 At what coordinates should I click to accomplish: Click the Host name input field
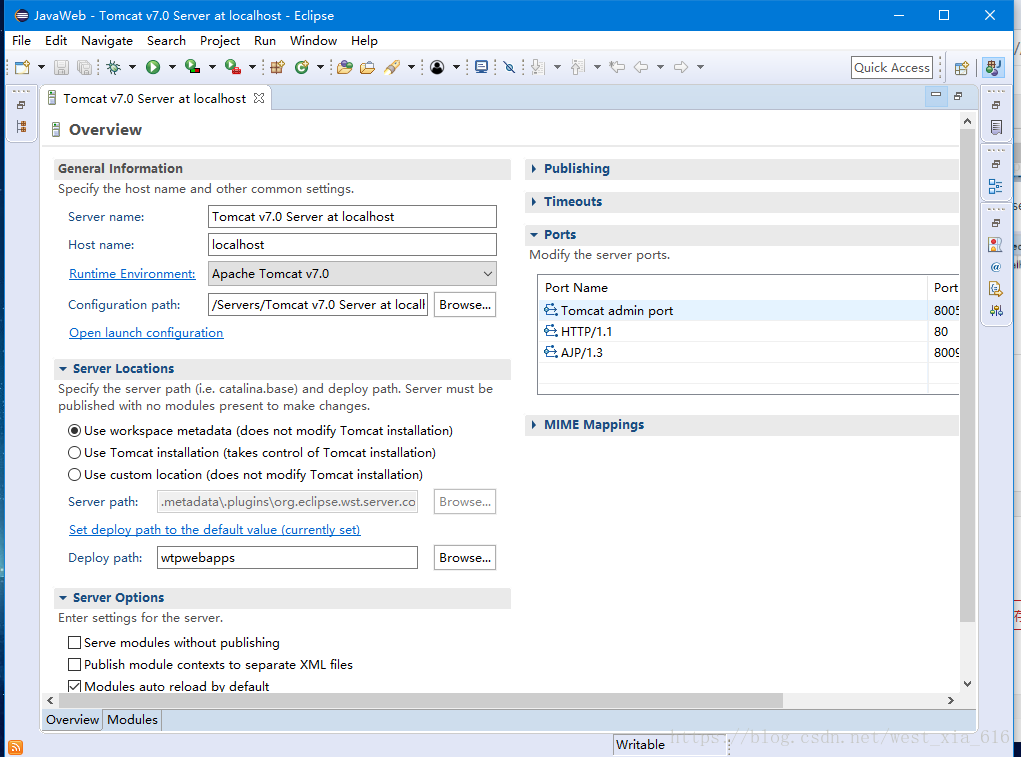[352, 245]
